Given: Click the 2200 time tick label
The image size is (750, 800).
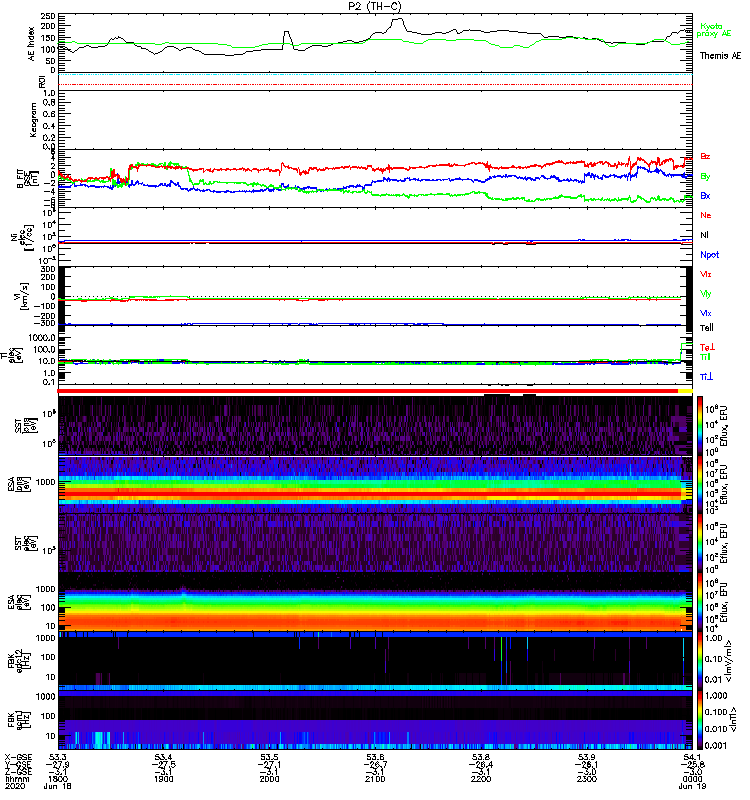Looking at the screenshot, I should coord(481,779).
